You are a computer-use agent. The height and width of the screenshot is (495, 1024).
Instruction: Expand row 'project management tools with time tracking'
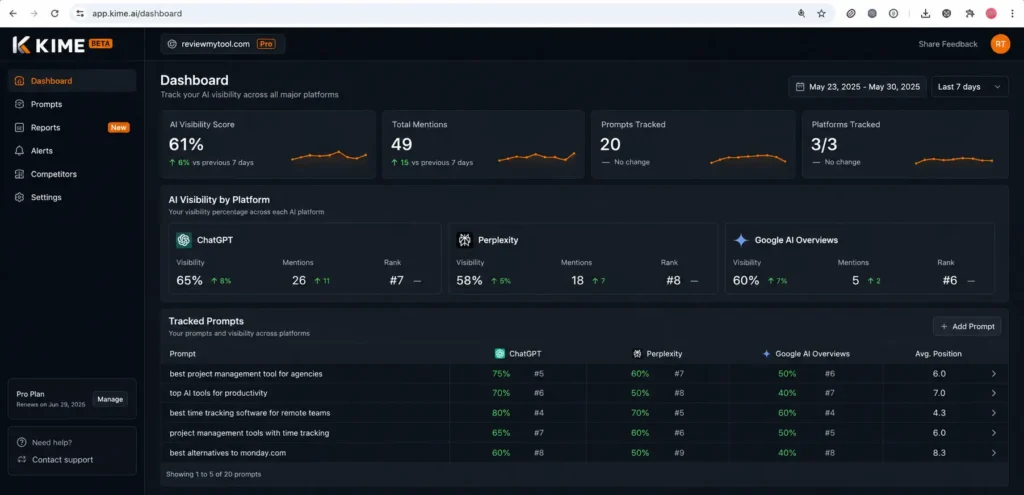click(993, 433)
